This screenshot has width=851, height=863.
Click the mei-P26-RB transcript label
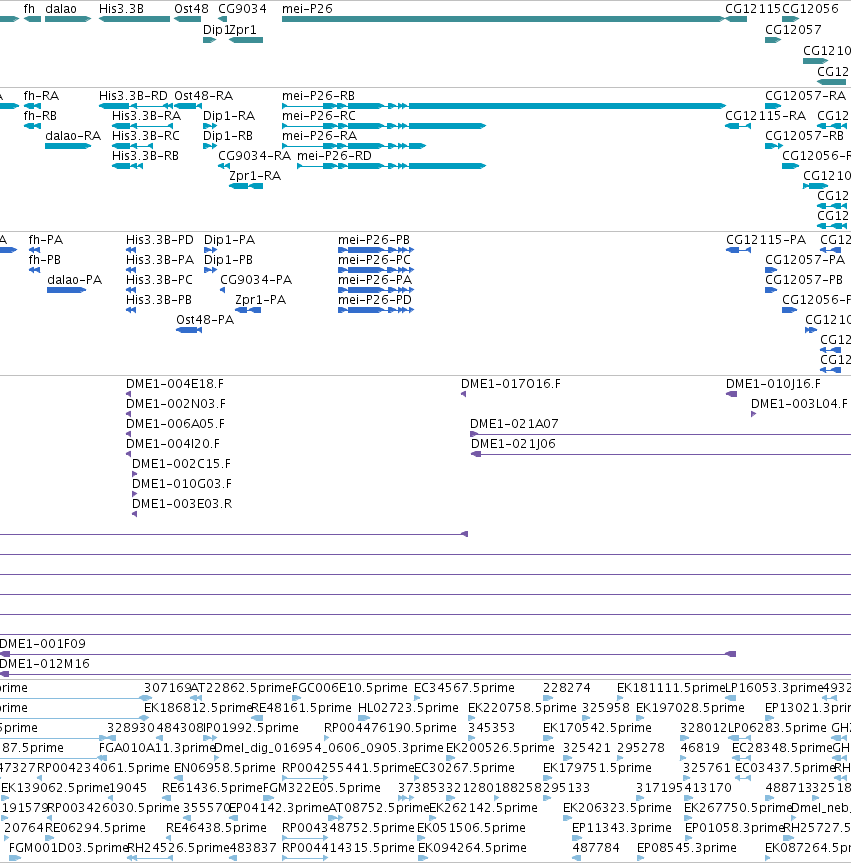pyautogui.click(x=318, y=96)
